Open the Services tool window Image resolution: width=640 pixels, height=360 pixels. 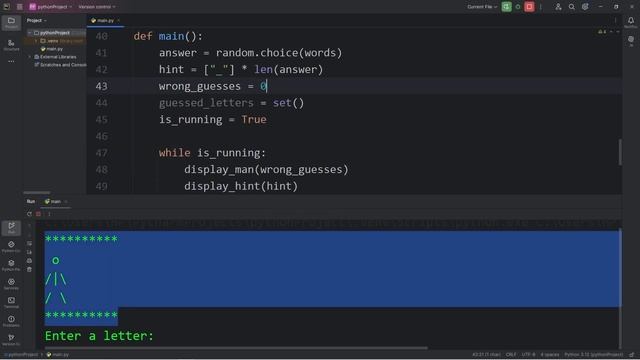pyautogui.click(x=11, y=284)
